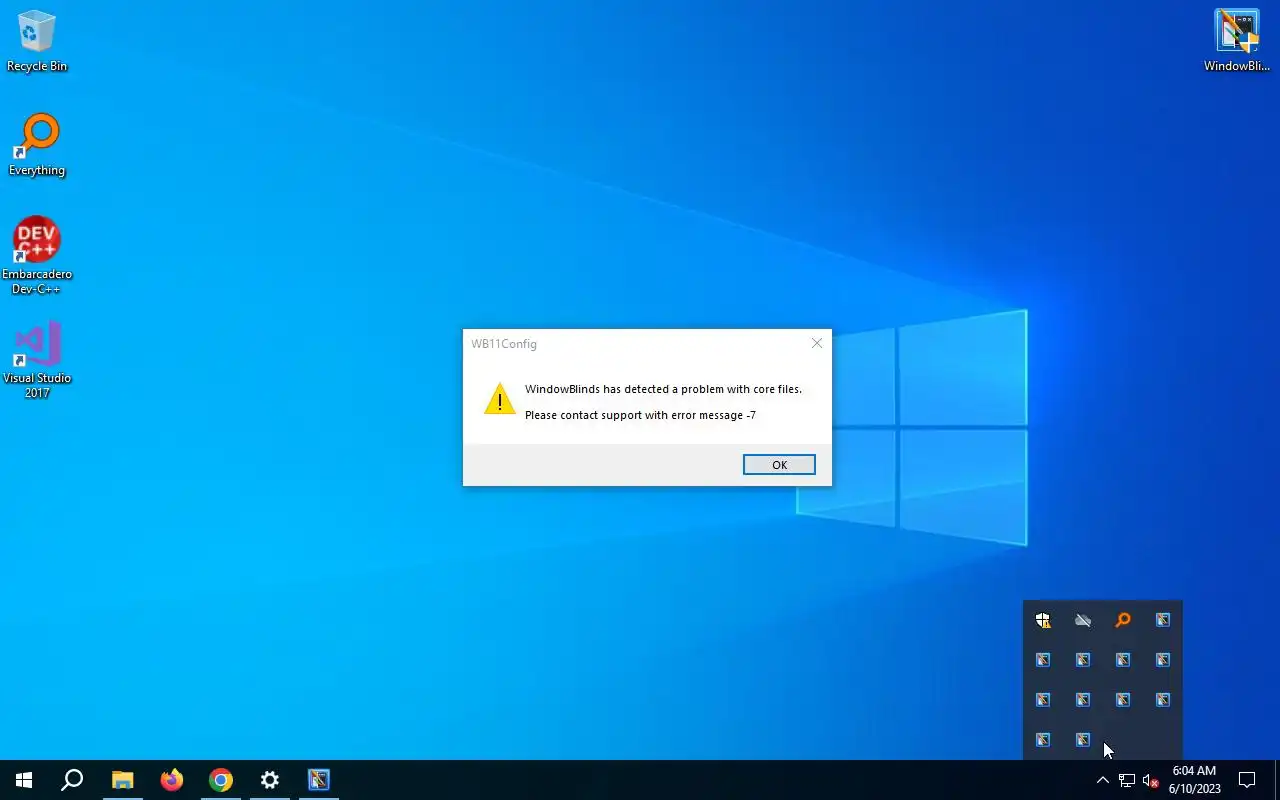
Task: Launch Google Chrome from the taskbar
Action: click(221, 780)
